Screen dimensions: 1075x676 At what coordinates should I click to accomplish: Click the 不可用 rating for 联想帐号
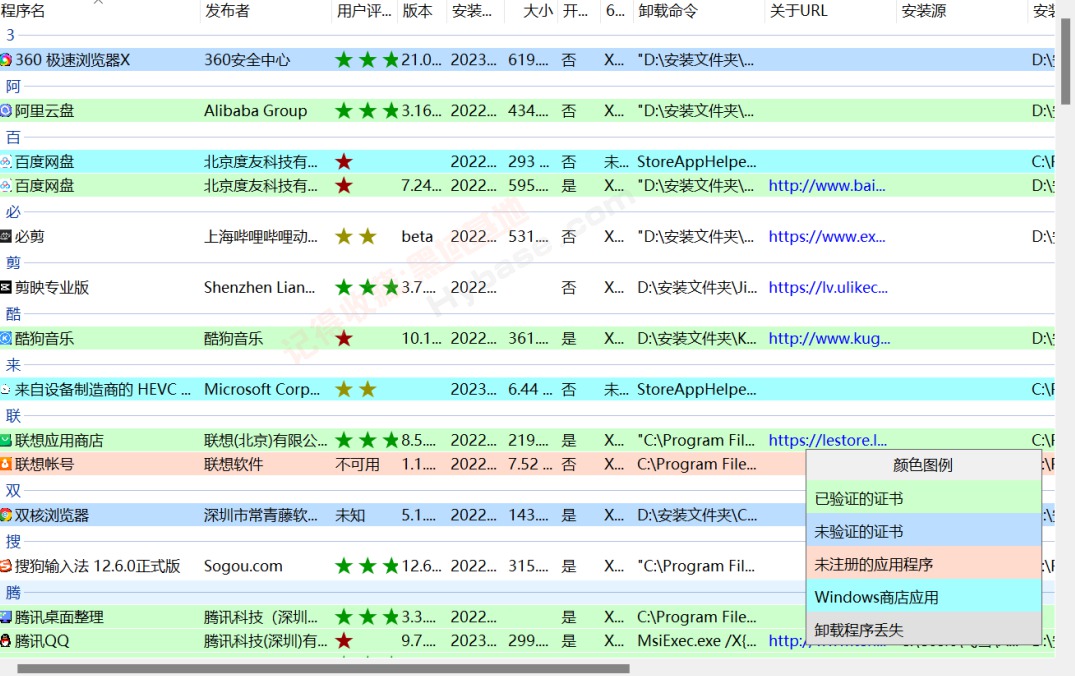(x=357, y=464)
